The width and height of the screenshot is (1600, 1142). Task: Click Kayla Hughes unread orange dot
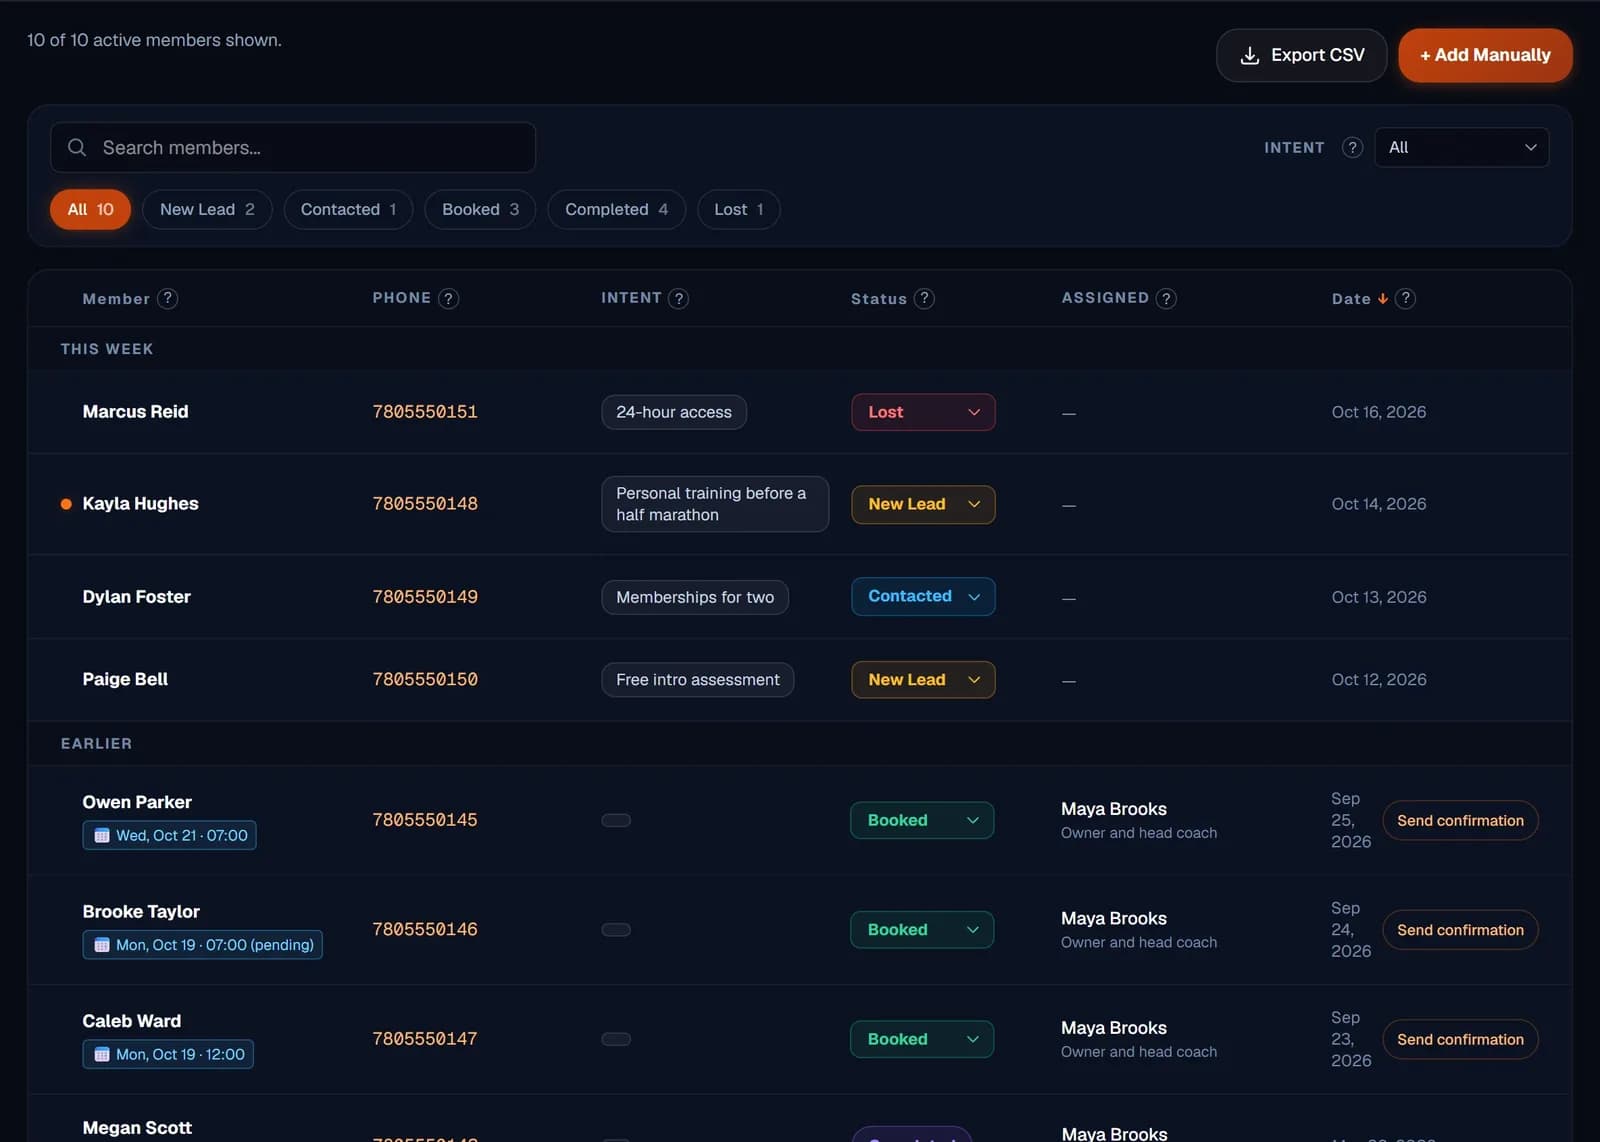[x=66, y=504]
